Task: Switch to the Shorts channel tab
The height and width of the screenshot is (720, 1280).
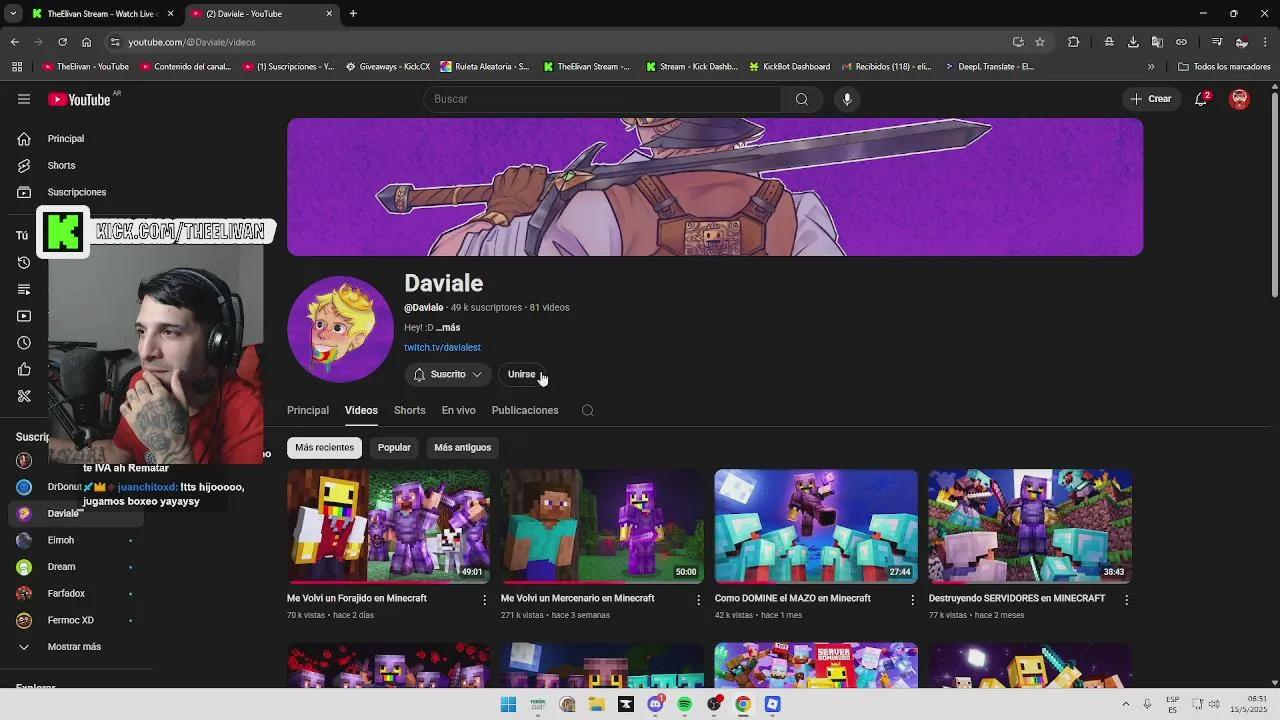Action: [x=409, y=410]
